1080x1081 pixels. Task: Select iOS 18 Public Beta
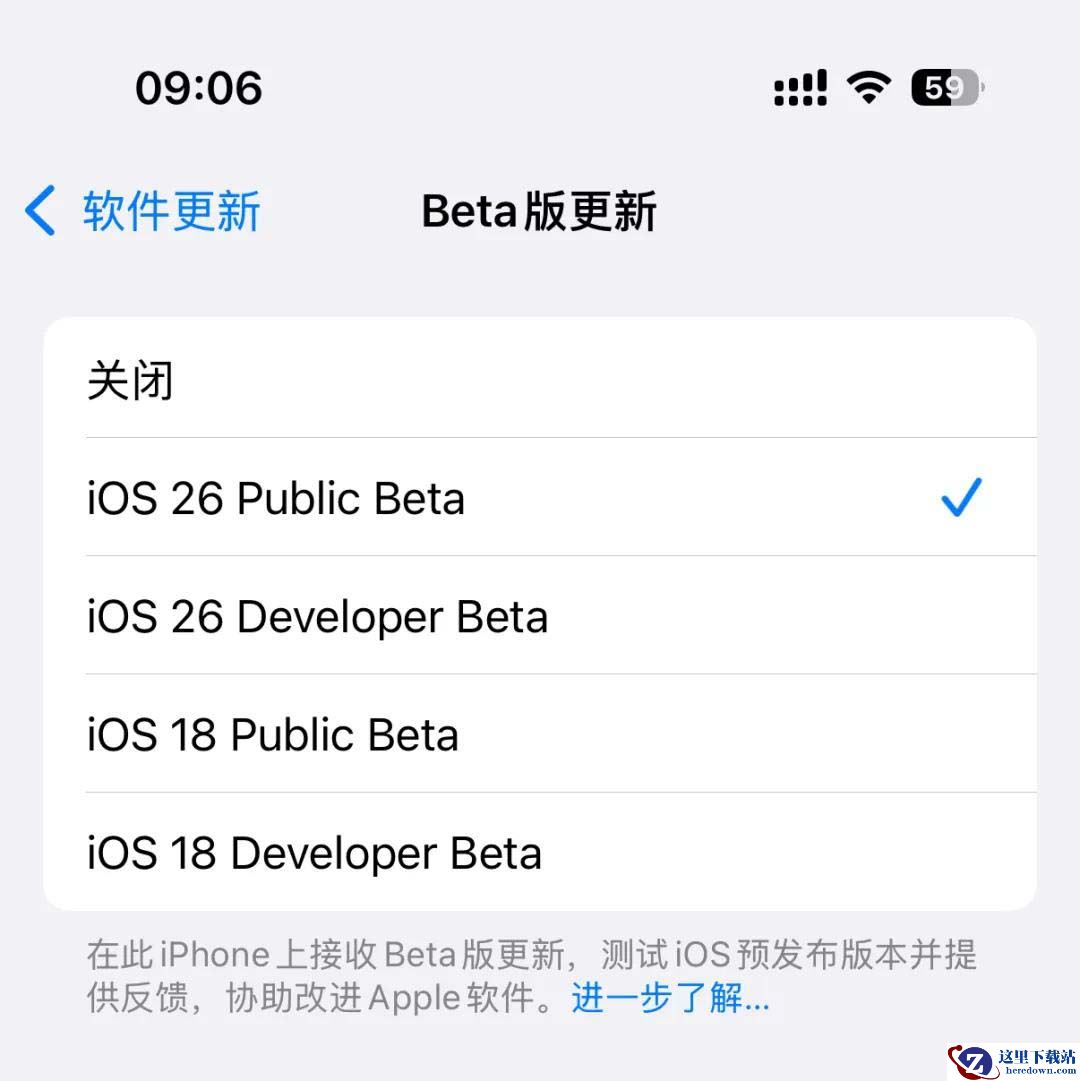540,734
